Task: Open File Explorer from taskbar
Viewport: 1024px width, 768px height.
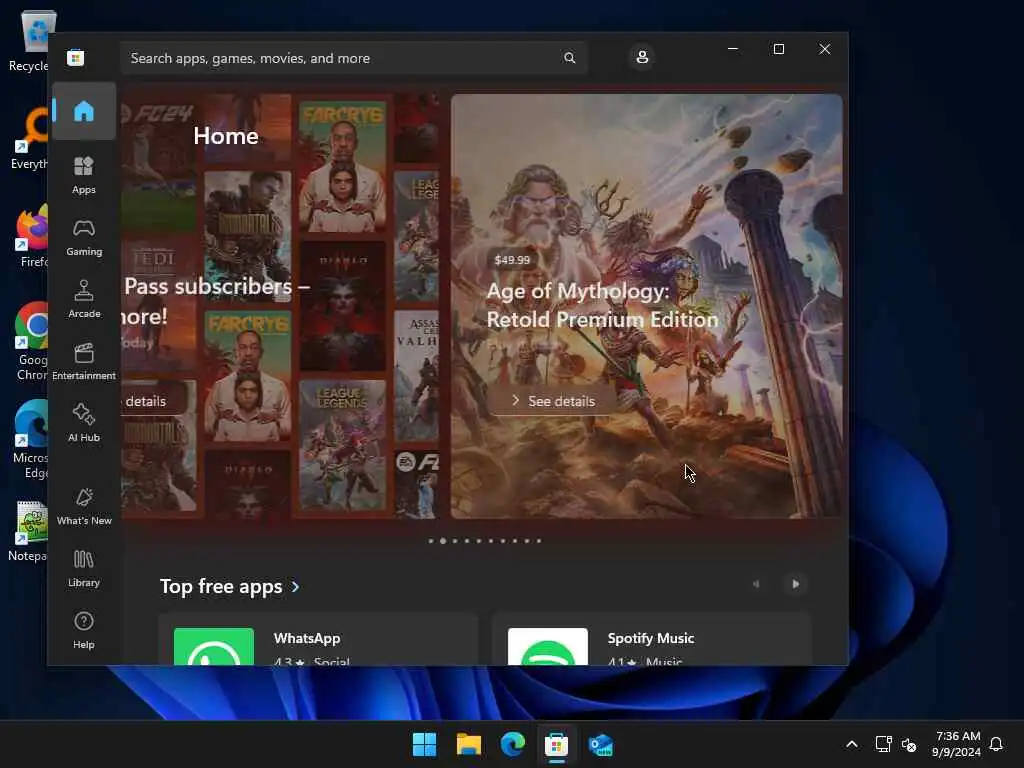Action: [469, 744]
